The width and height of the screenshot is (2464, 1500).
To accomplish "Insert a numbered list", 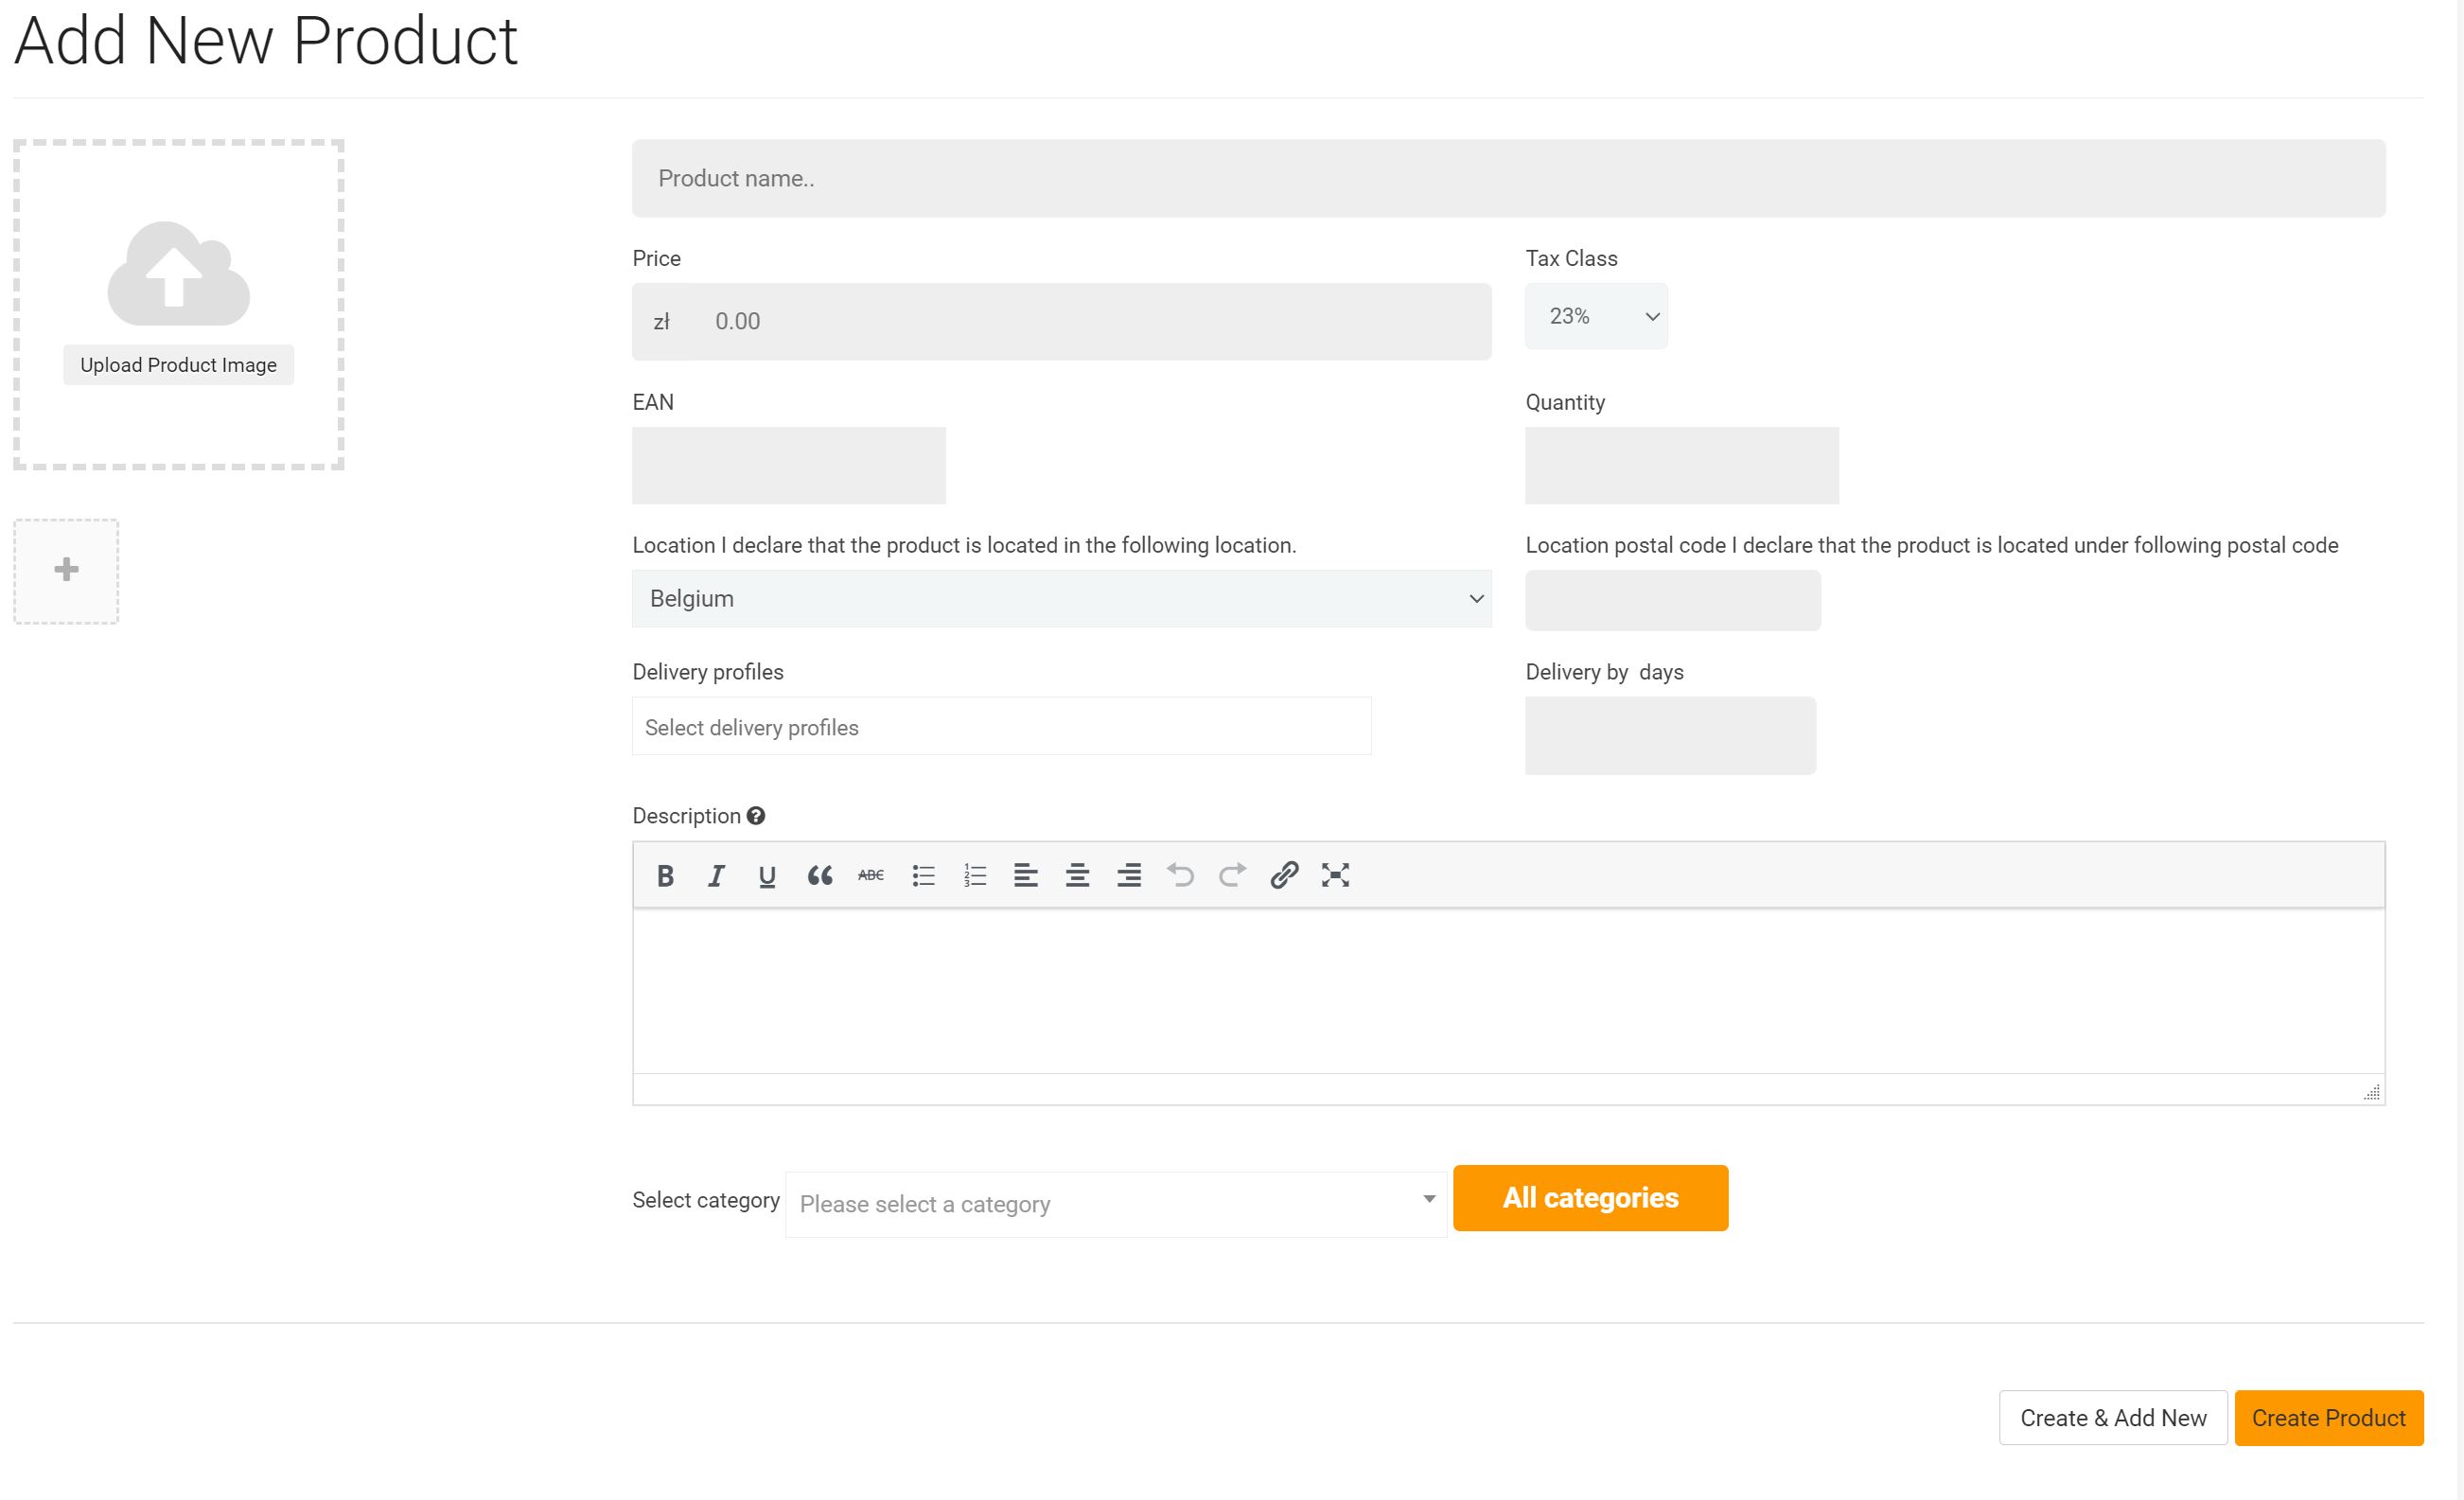I will (x=975, y=876).
